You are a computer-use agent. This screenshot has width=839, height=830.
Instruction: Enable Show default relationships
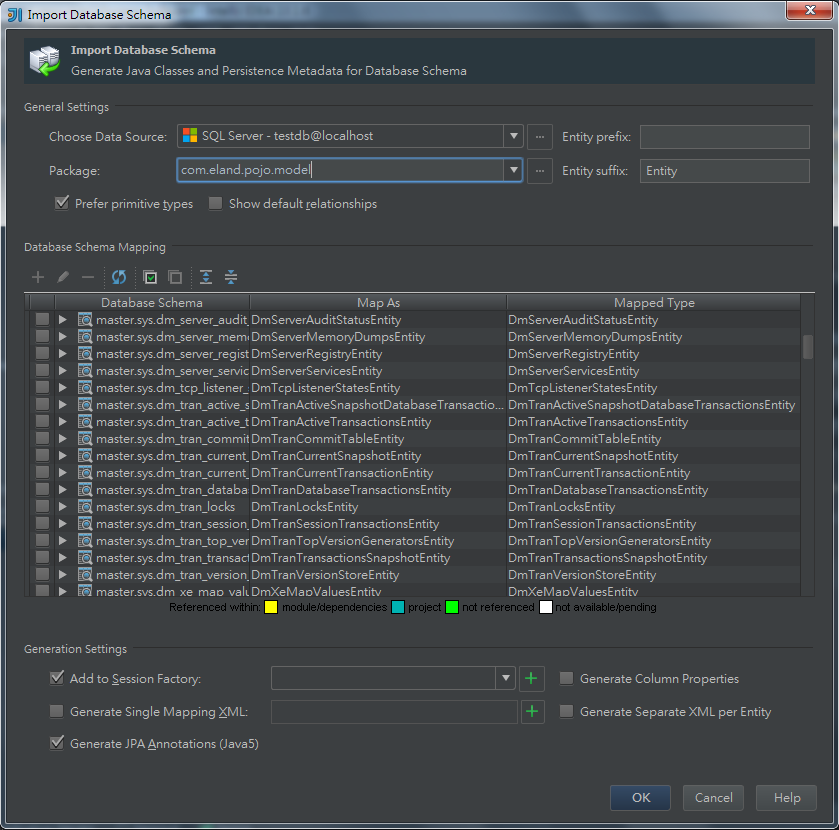[215, 203]
